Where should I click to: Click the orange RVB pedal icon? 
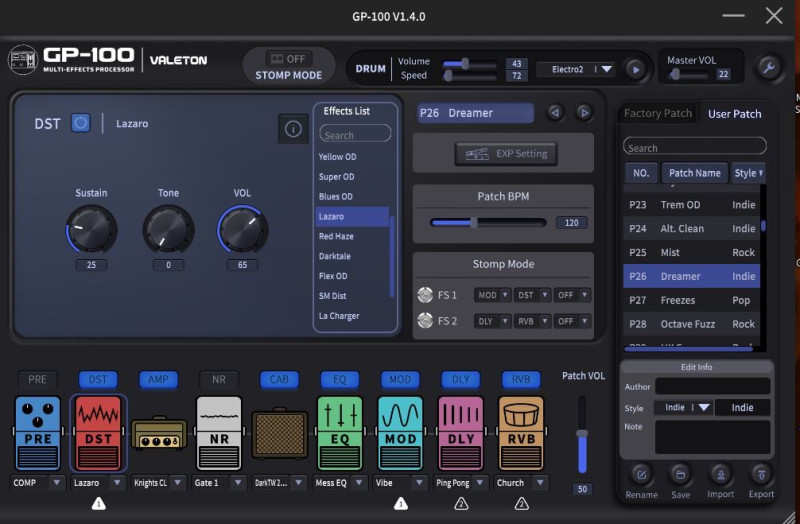coord(521,433)
